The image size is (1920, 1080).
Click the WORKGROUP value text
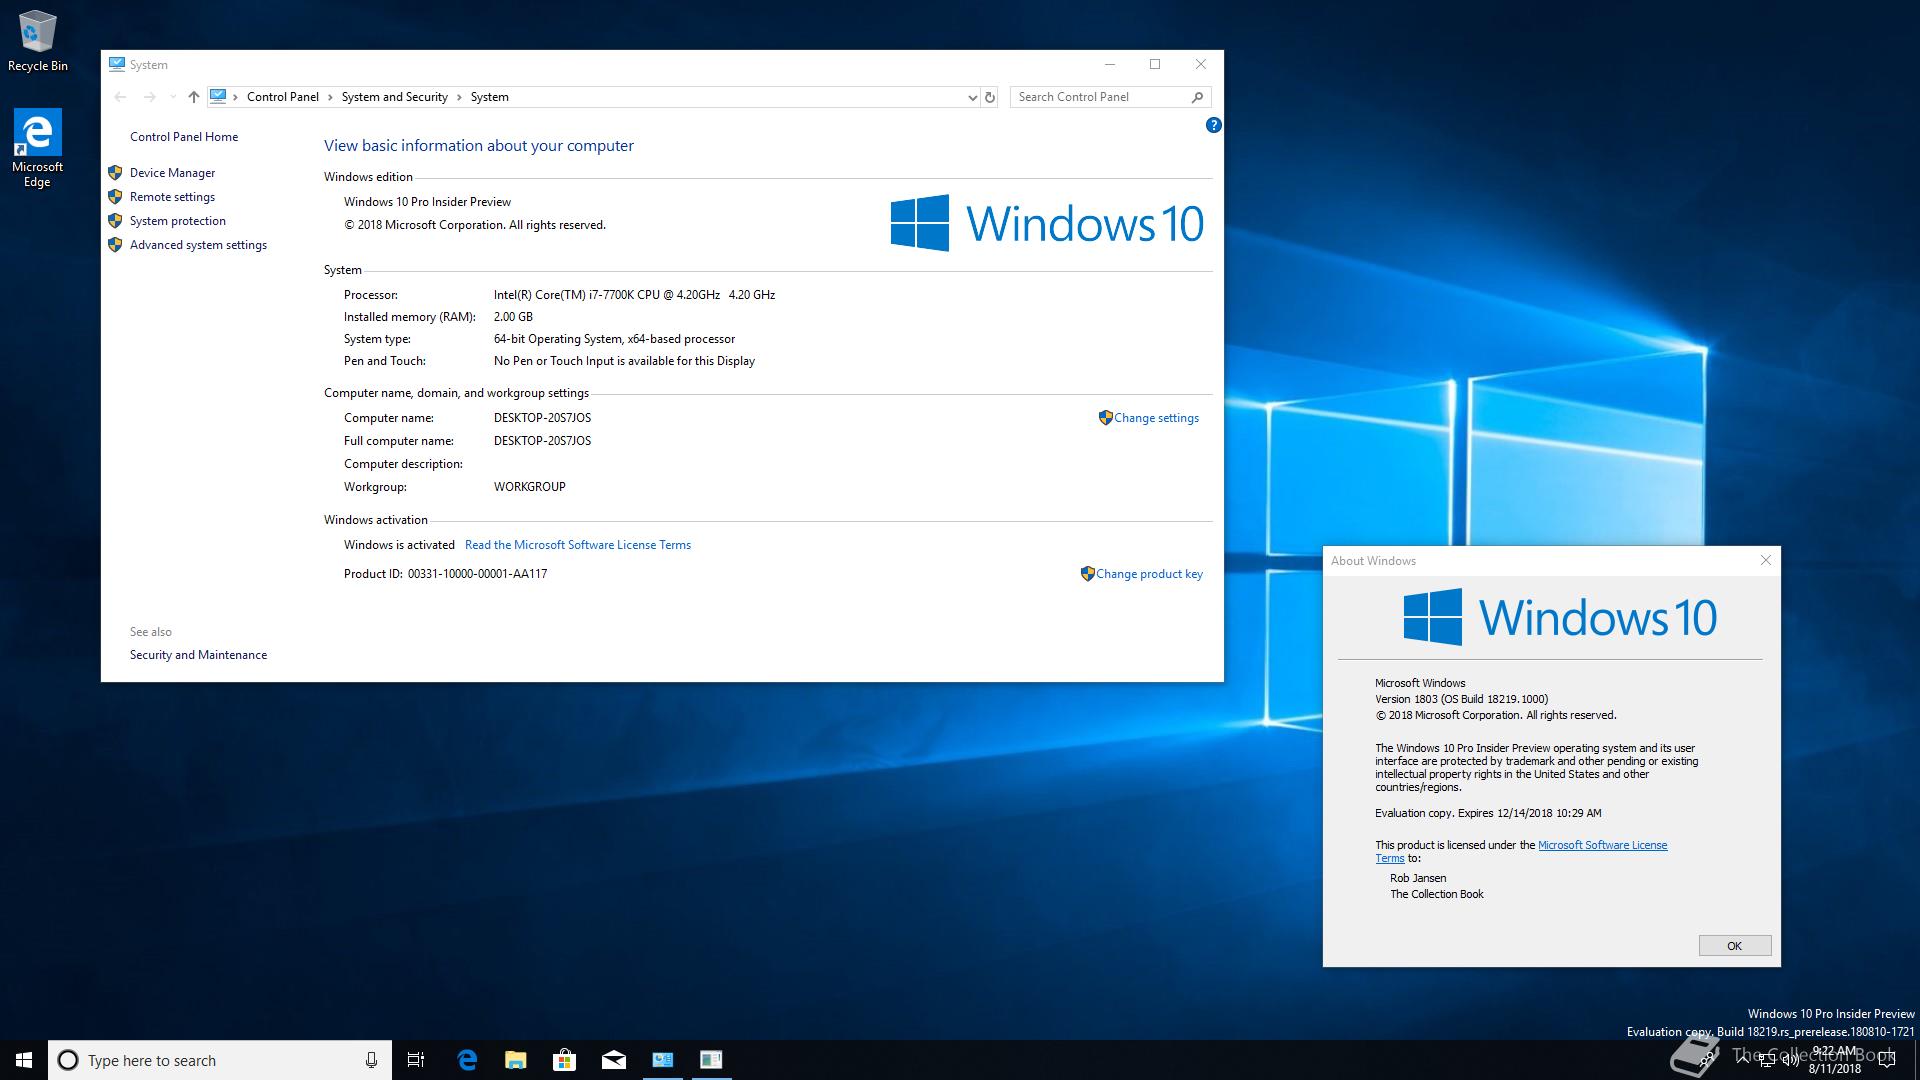530,487
